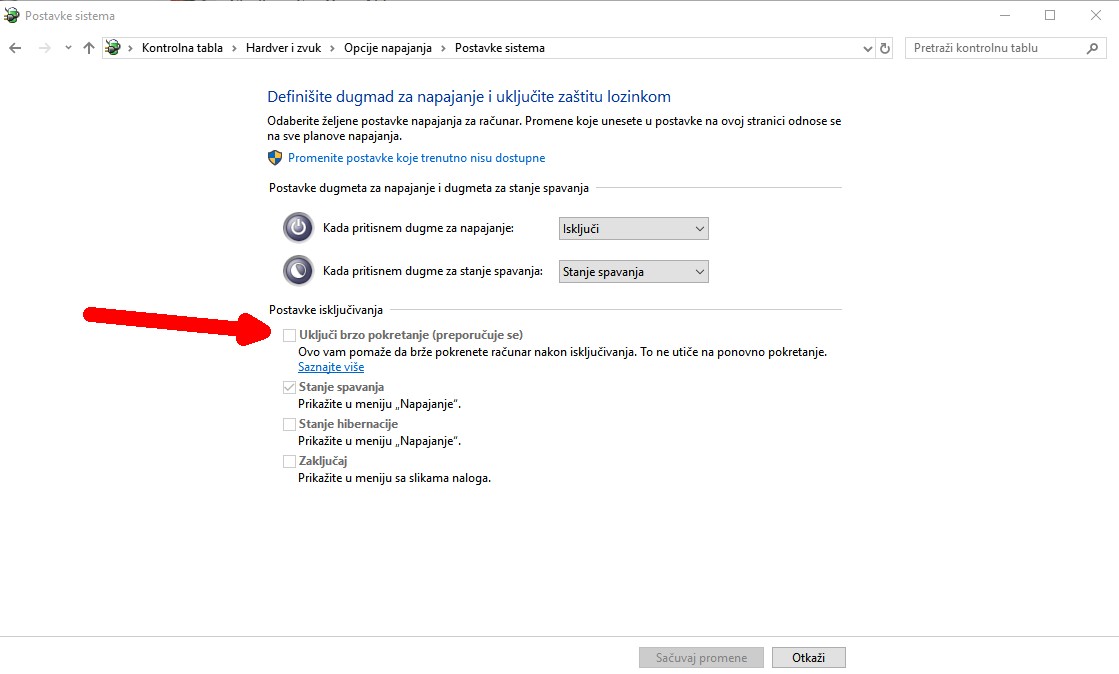Click the sleep button icon
Viewport: 1119px width, 674px height.
298,271
